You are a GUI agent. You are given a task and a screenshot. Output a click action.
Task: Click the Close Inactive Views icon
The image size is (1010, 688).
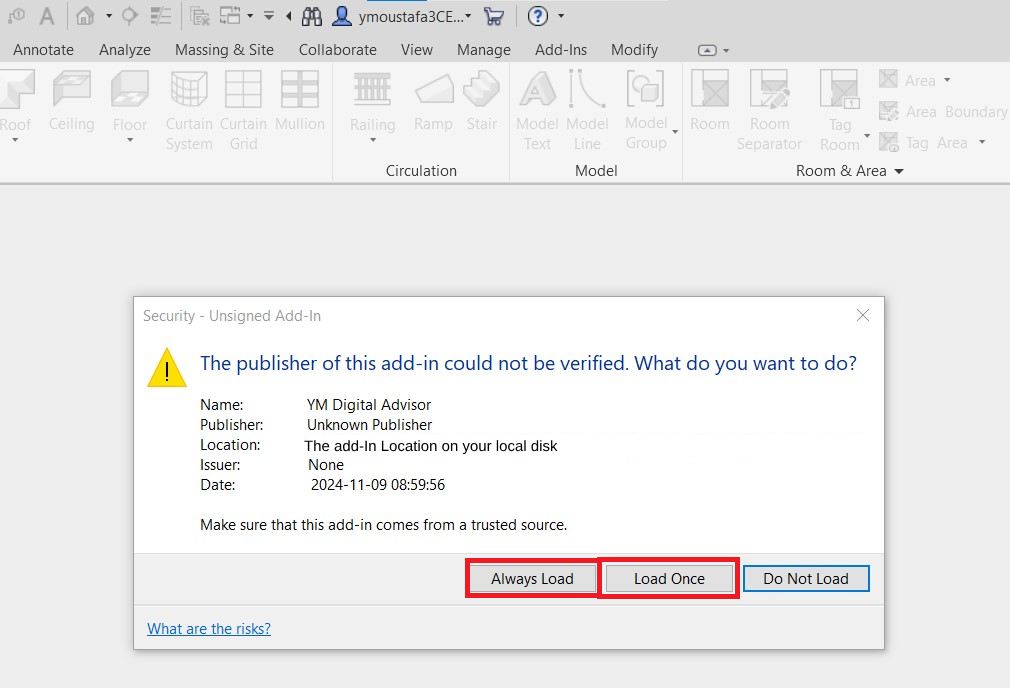(200, 16)
